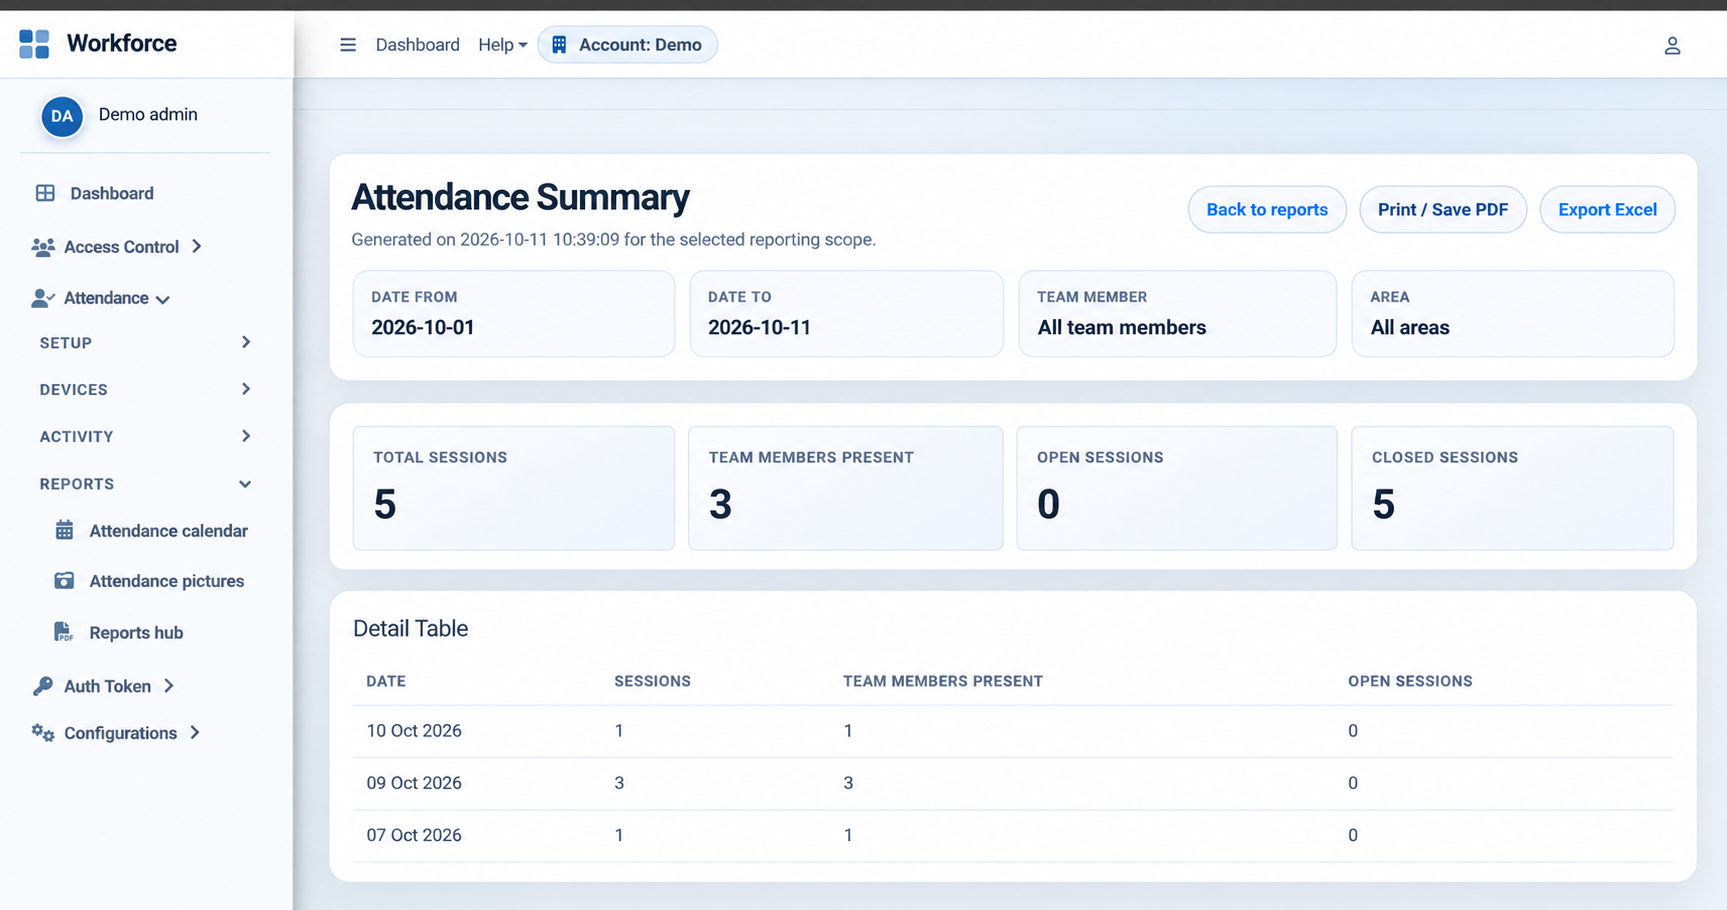This screenshot has height=910, width=1727.
Task: Expand the Configurations chevron
Action: [195, 733]
